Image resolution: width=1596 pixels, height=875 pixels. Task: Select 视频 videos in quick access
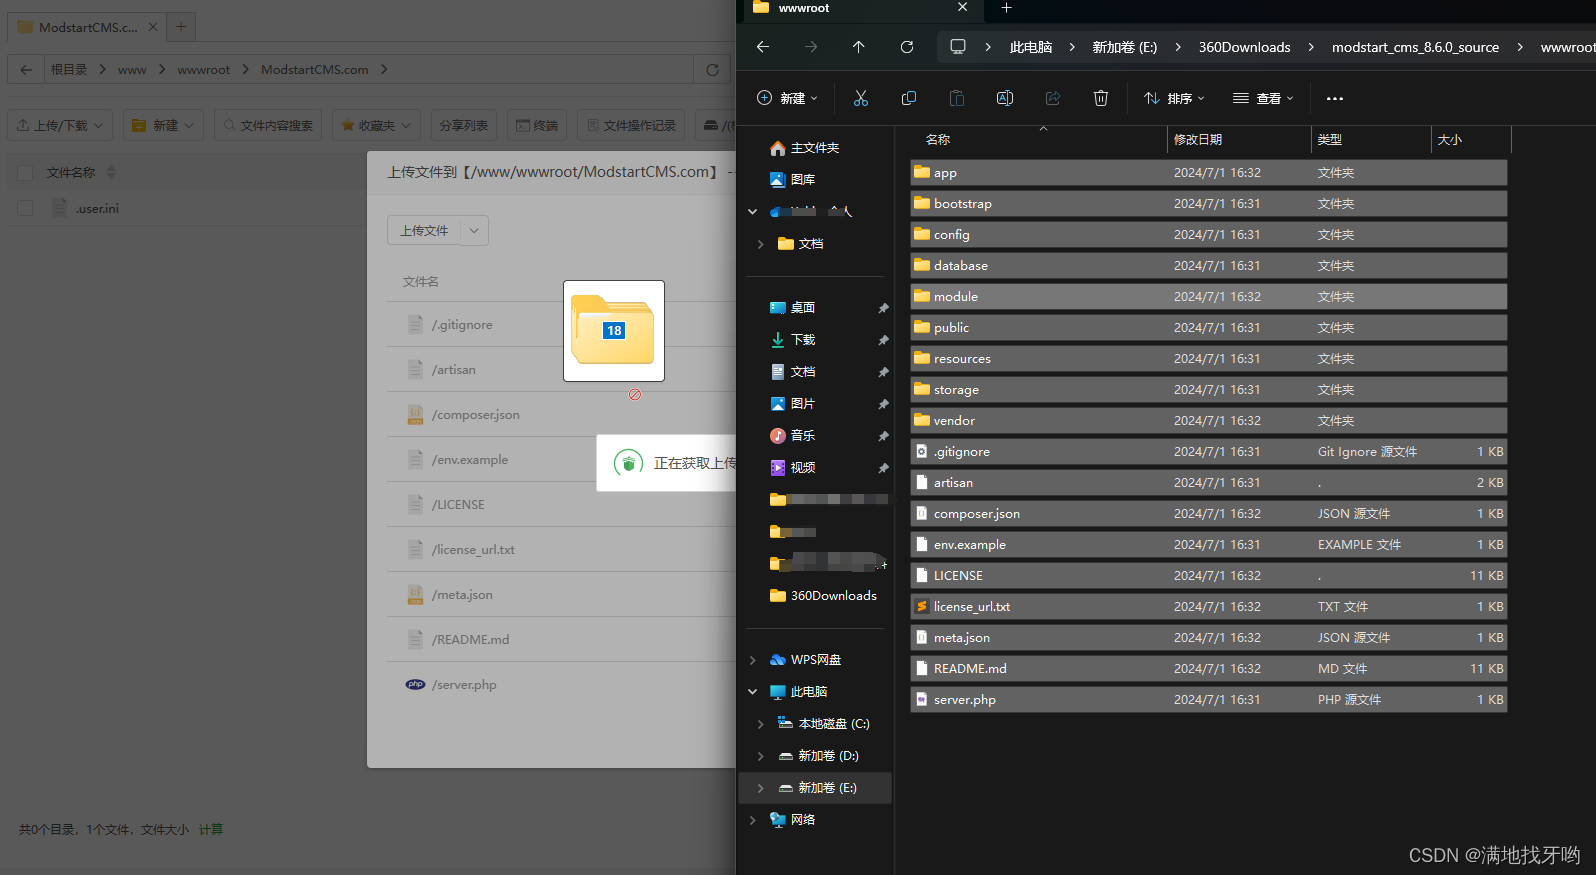[793, 468]
